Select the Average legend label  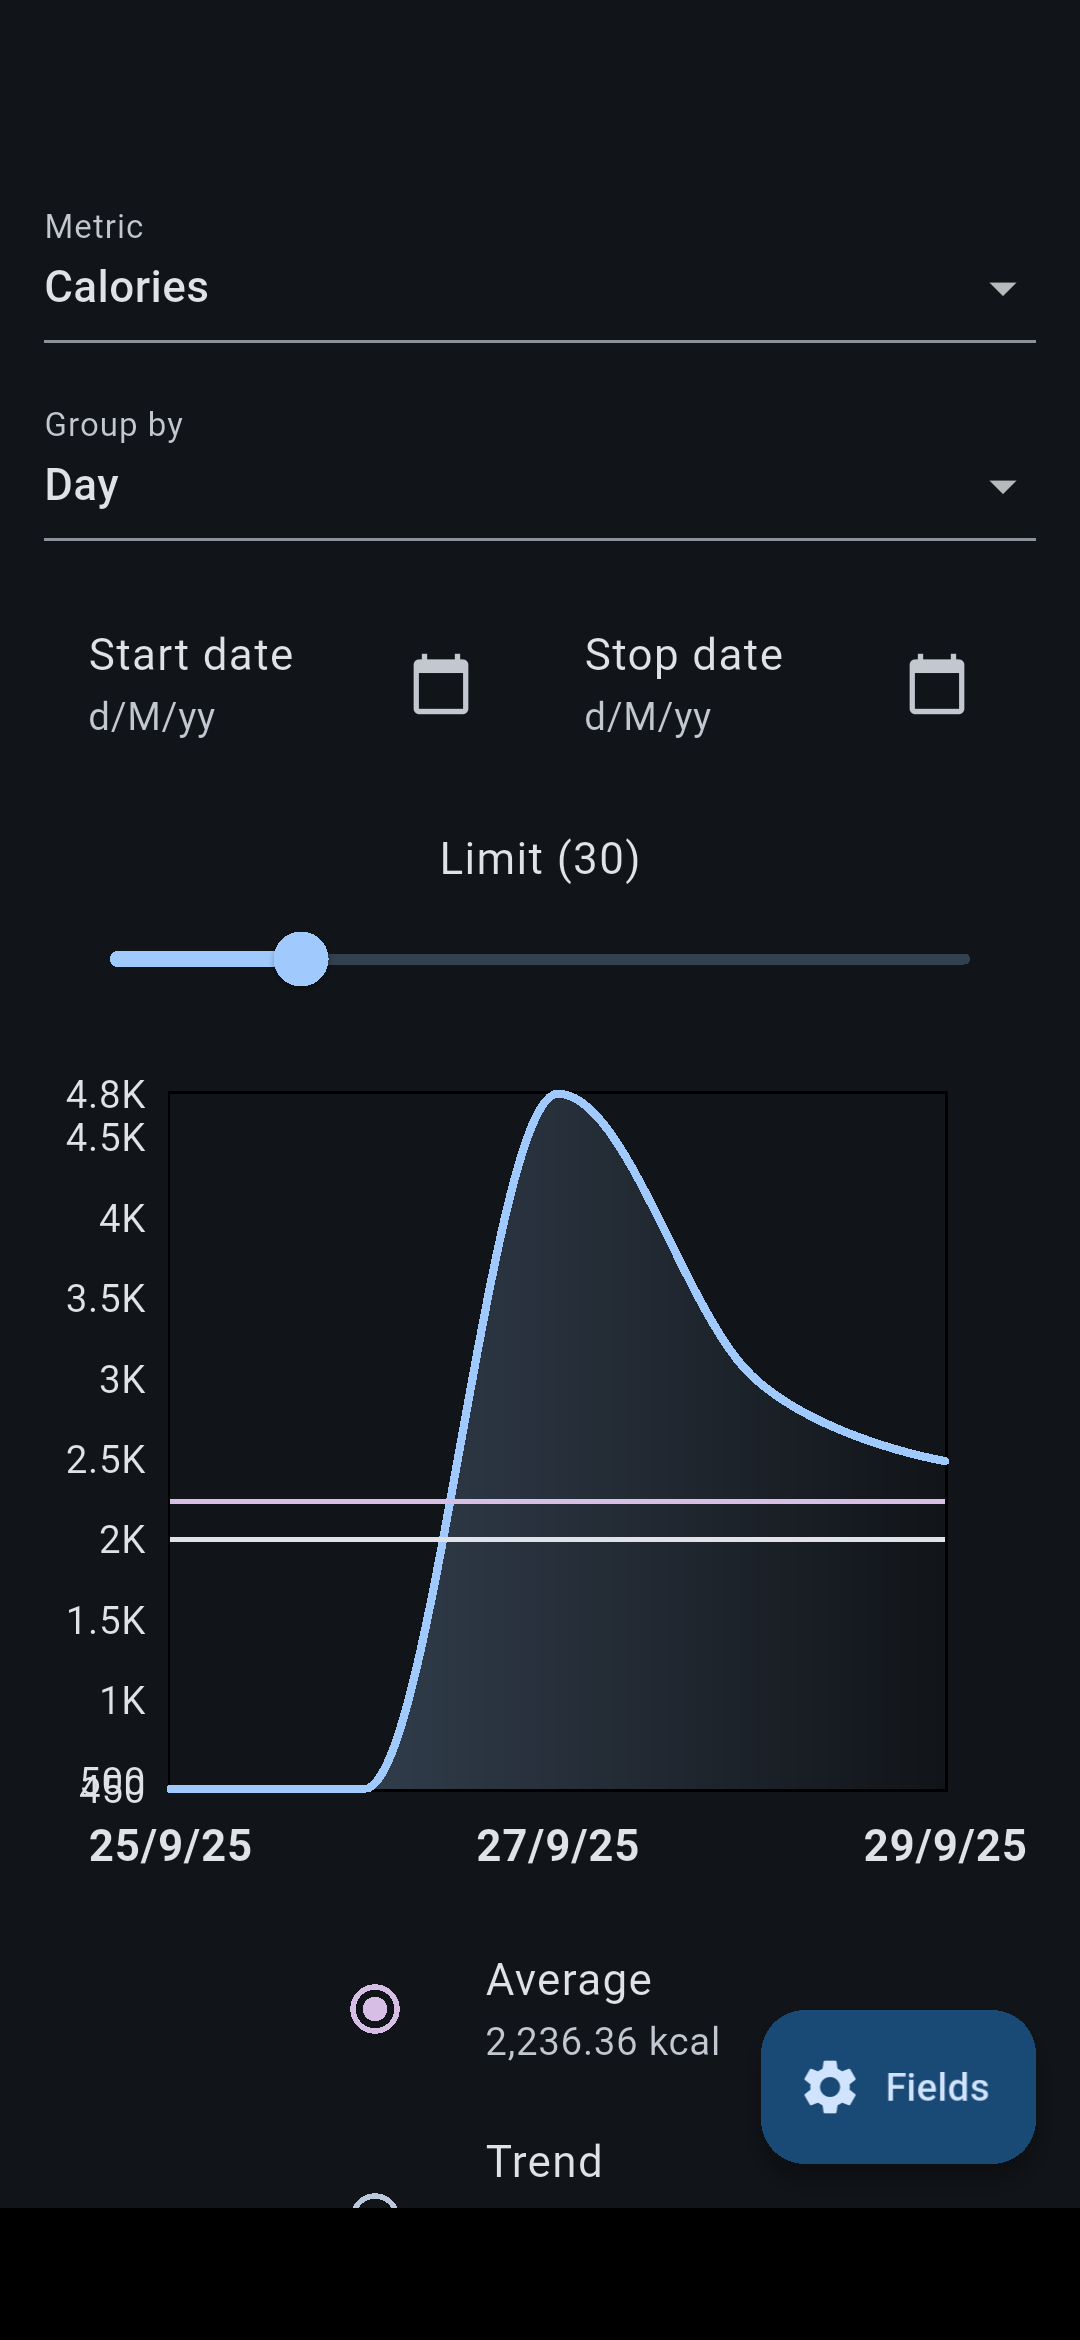[x=569, y=1980]
